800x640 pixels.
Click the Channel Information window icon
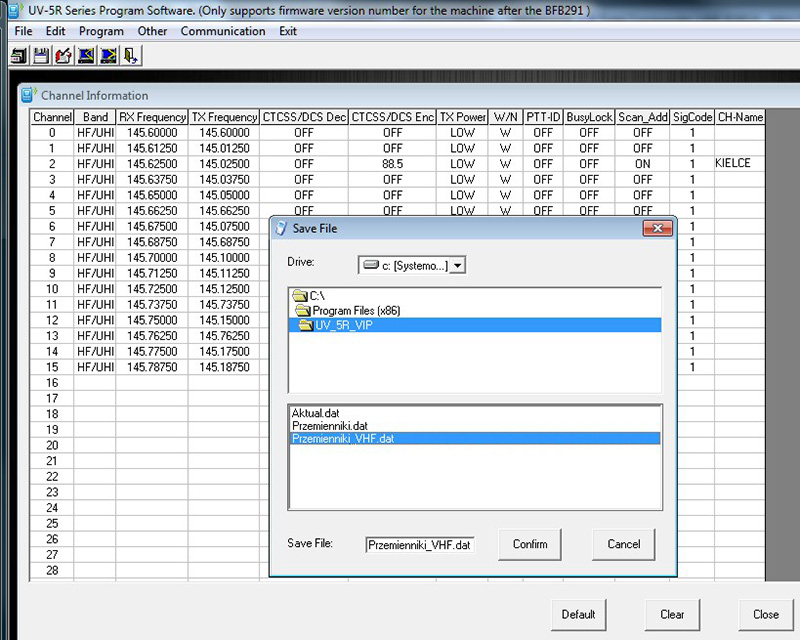(29, 95)
